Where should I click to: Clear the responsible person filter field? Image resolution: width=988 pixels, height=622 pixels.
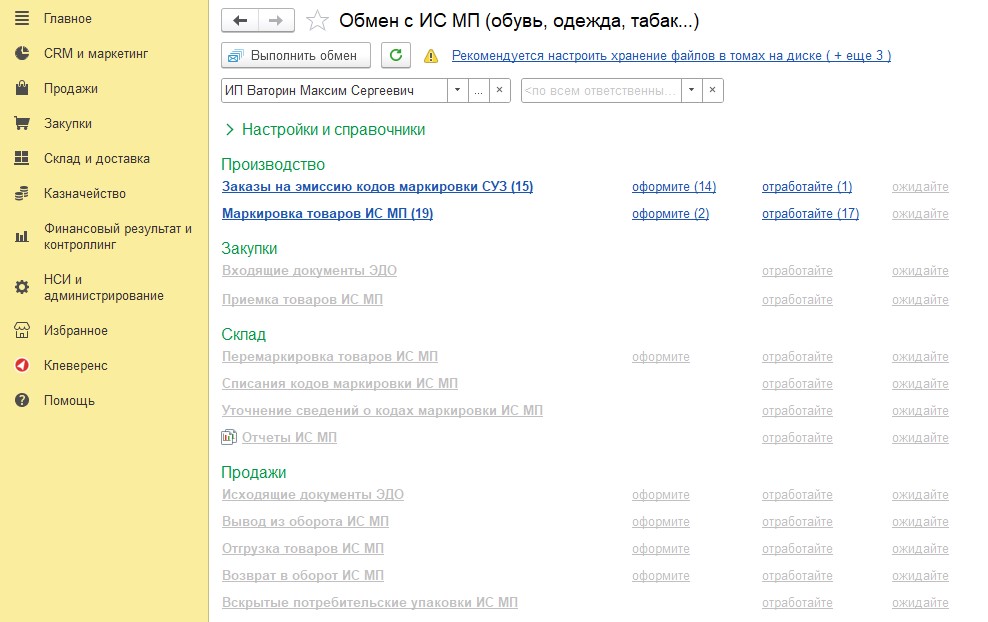pyautogui.click(x=712, y=91)
